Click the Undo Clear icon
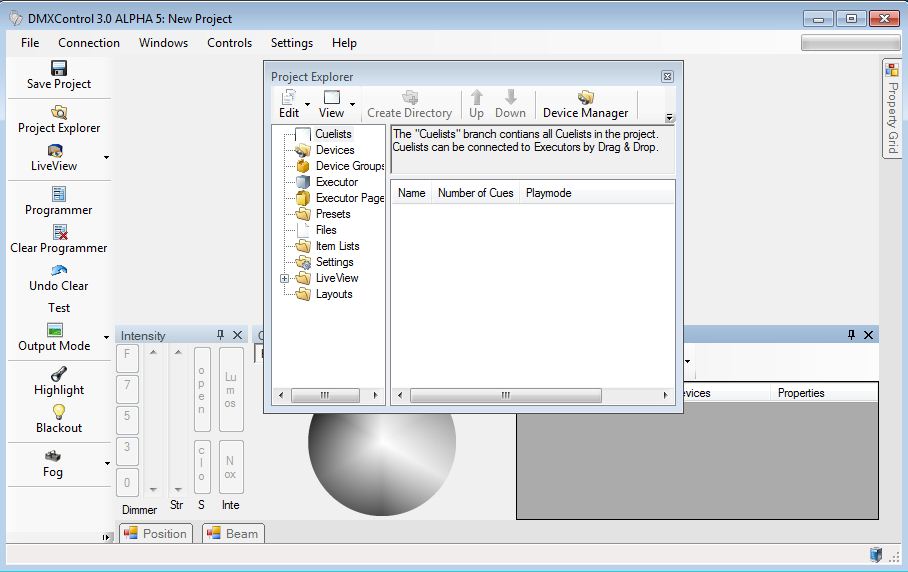The image size is (908, 572). click(59, 270)
